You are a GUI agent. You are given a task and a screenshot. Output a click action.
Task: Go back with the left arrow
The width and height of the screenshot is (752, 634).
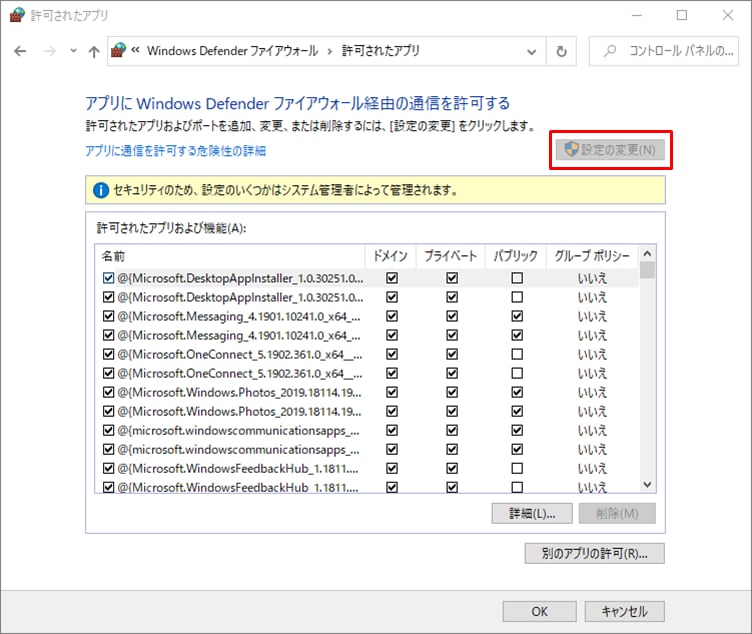[20, 51]
